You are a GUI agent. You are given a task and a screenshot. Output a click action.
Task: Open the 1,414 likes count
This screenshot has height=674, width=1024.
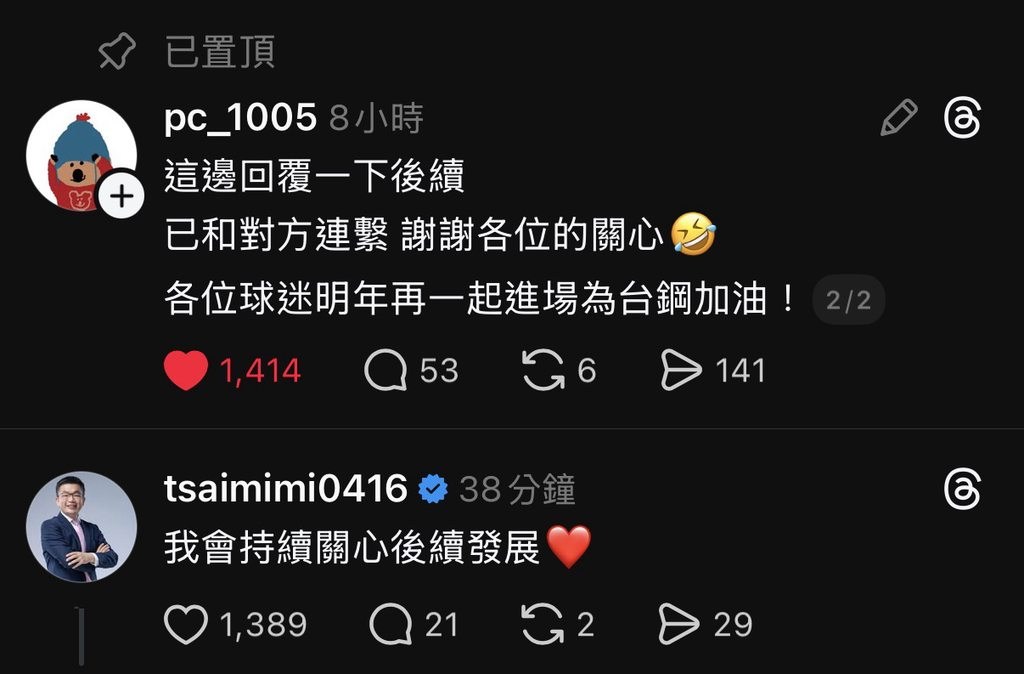[x=260, y=371]
